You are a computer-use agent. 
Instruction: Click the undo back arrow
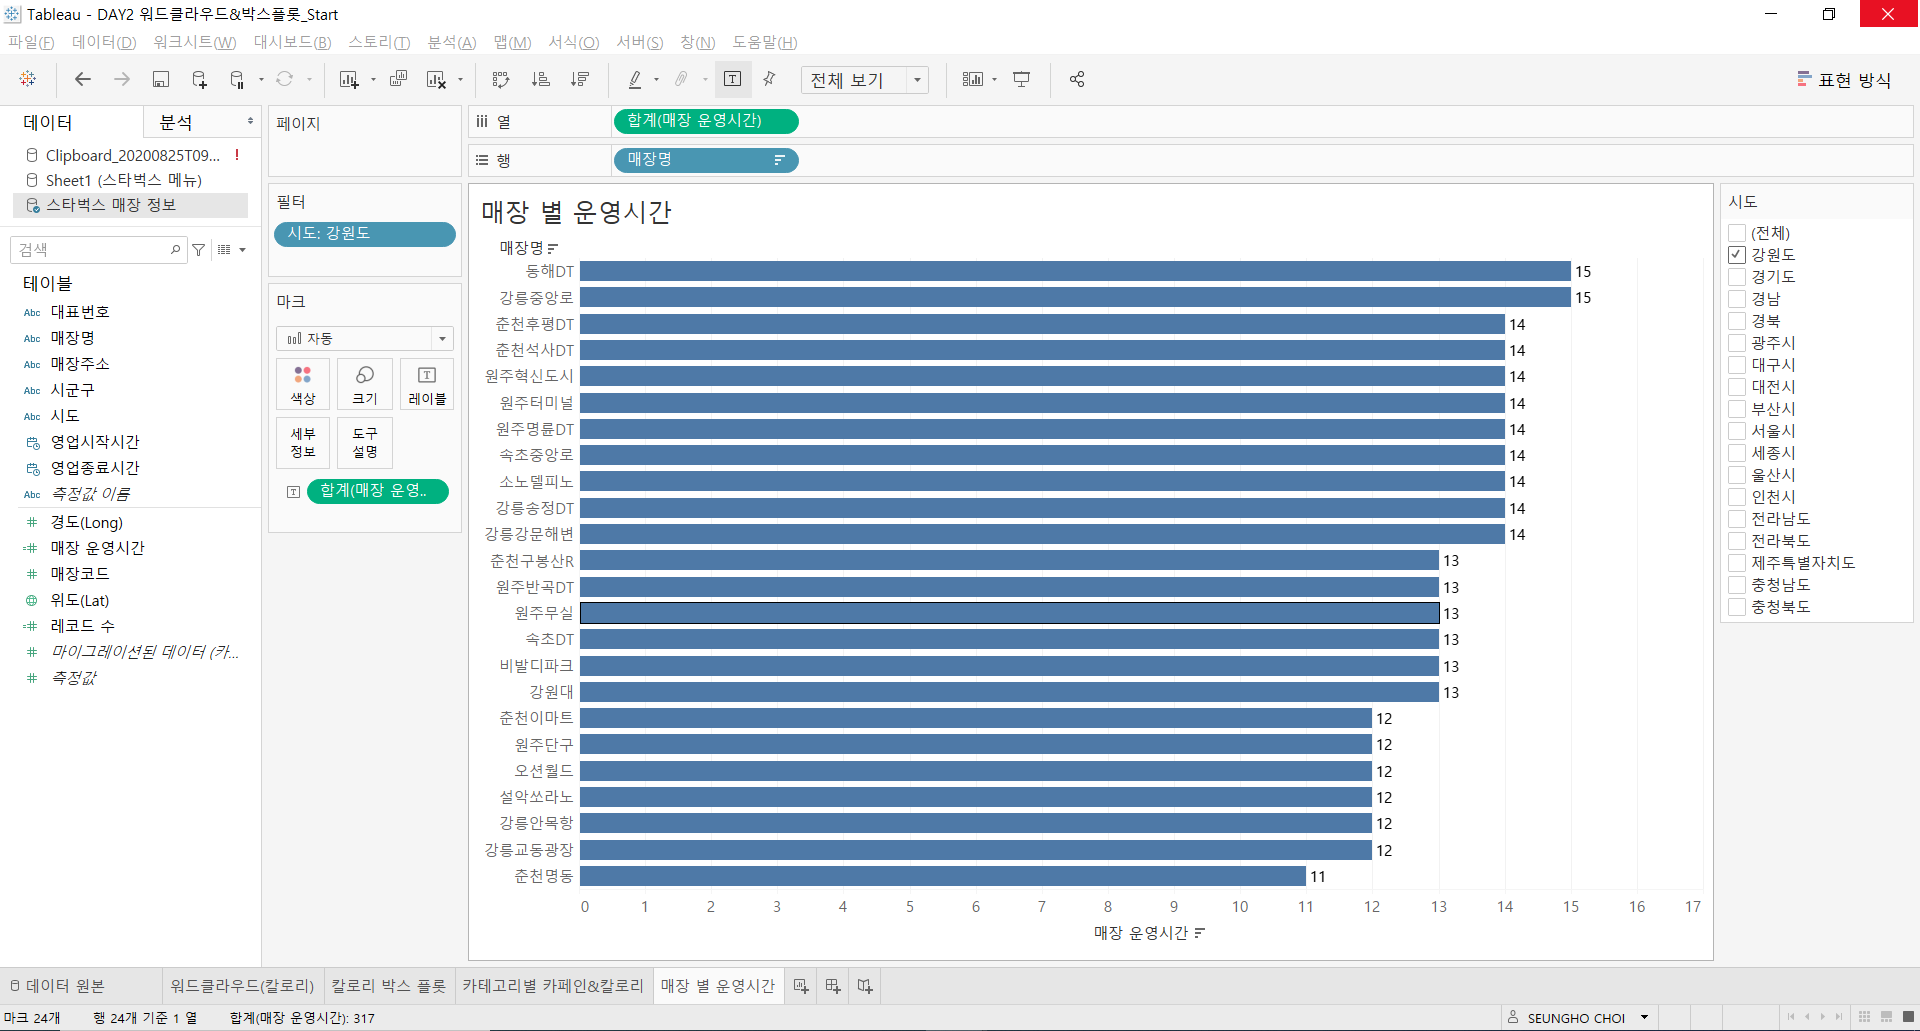(83, 79)
